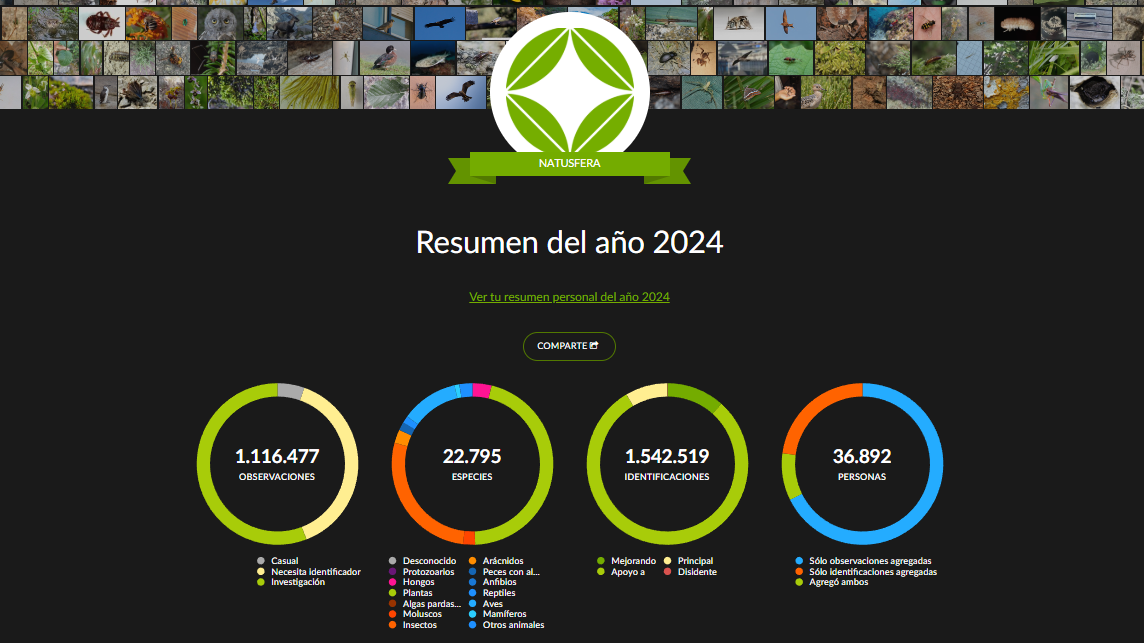
Task: Click the Insectos orange legend dot
Action: point(393,625)
